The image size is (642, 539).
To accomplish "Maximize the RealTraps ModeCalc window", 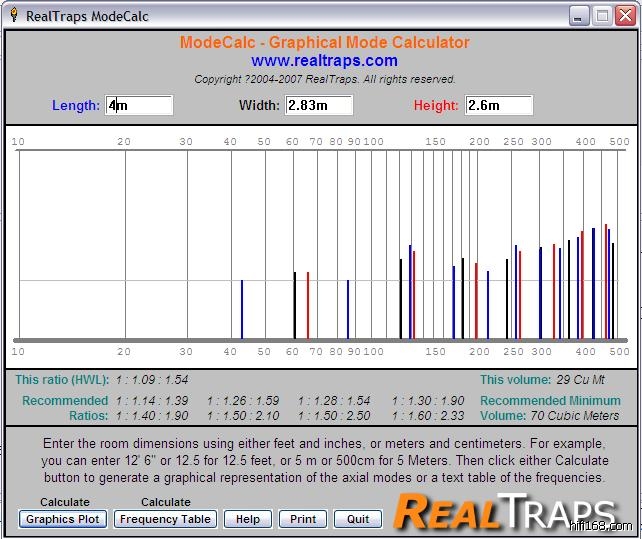I will pos(602,15).
